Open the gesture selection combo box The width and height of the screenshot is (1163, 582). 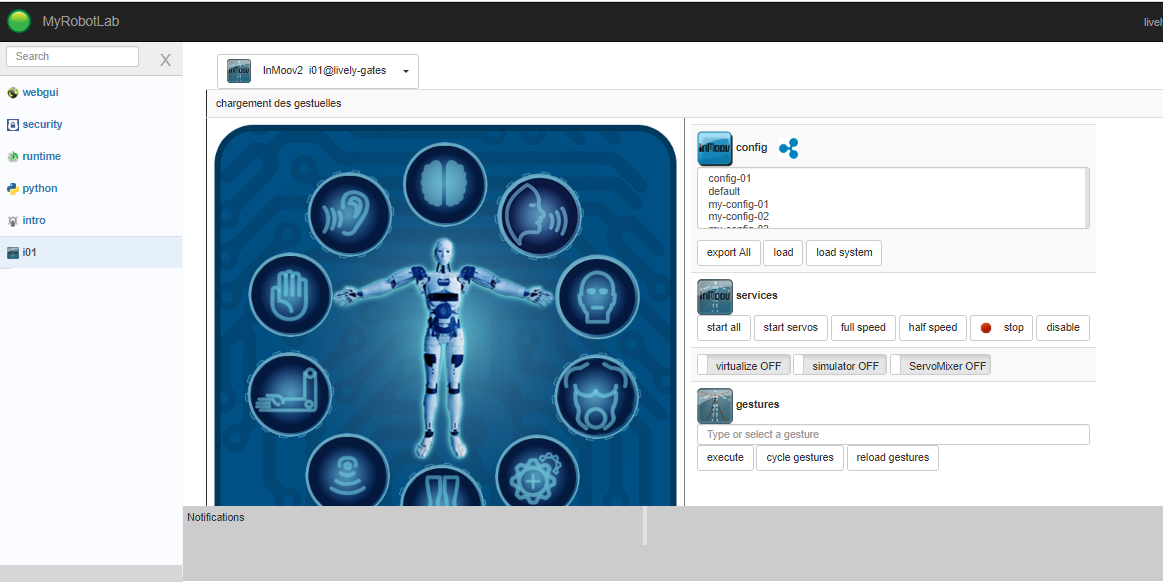click(892, 435)
